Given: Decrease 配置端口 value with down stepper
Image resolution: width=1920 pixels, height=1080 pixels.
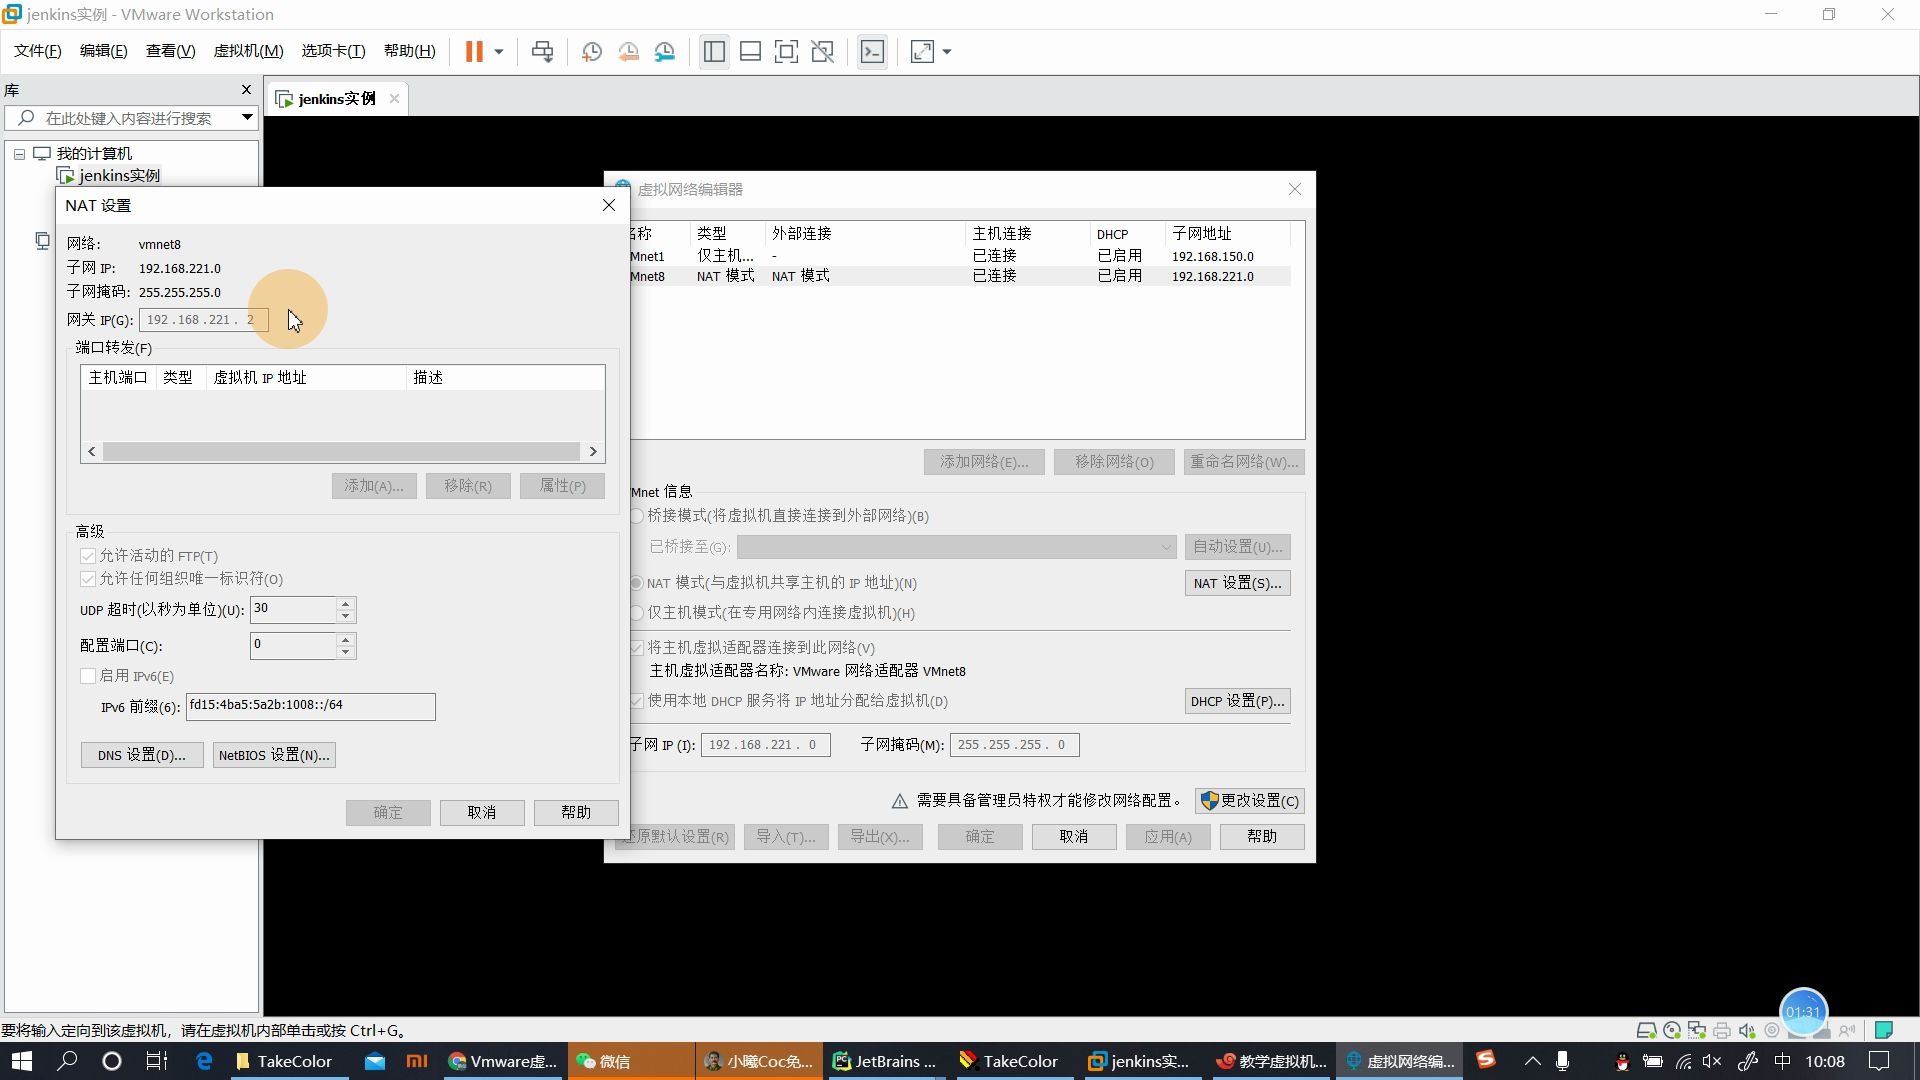Looking at the screenshot, I should [346, 652].
